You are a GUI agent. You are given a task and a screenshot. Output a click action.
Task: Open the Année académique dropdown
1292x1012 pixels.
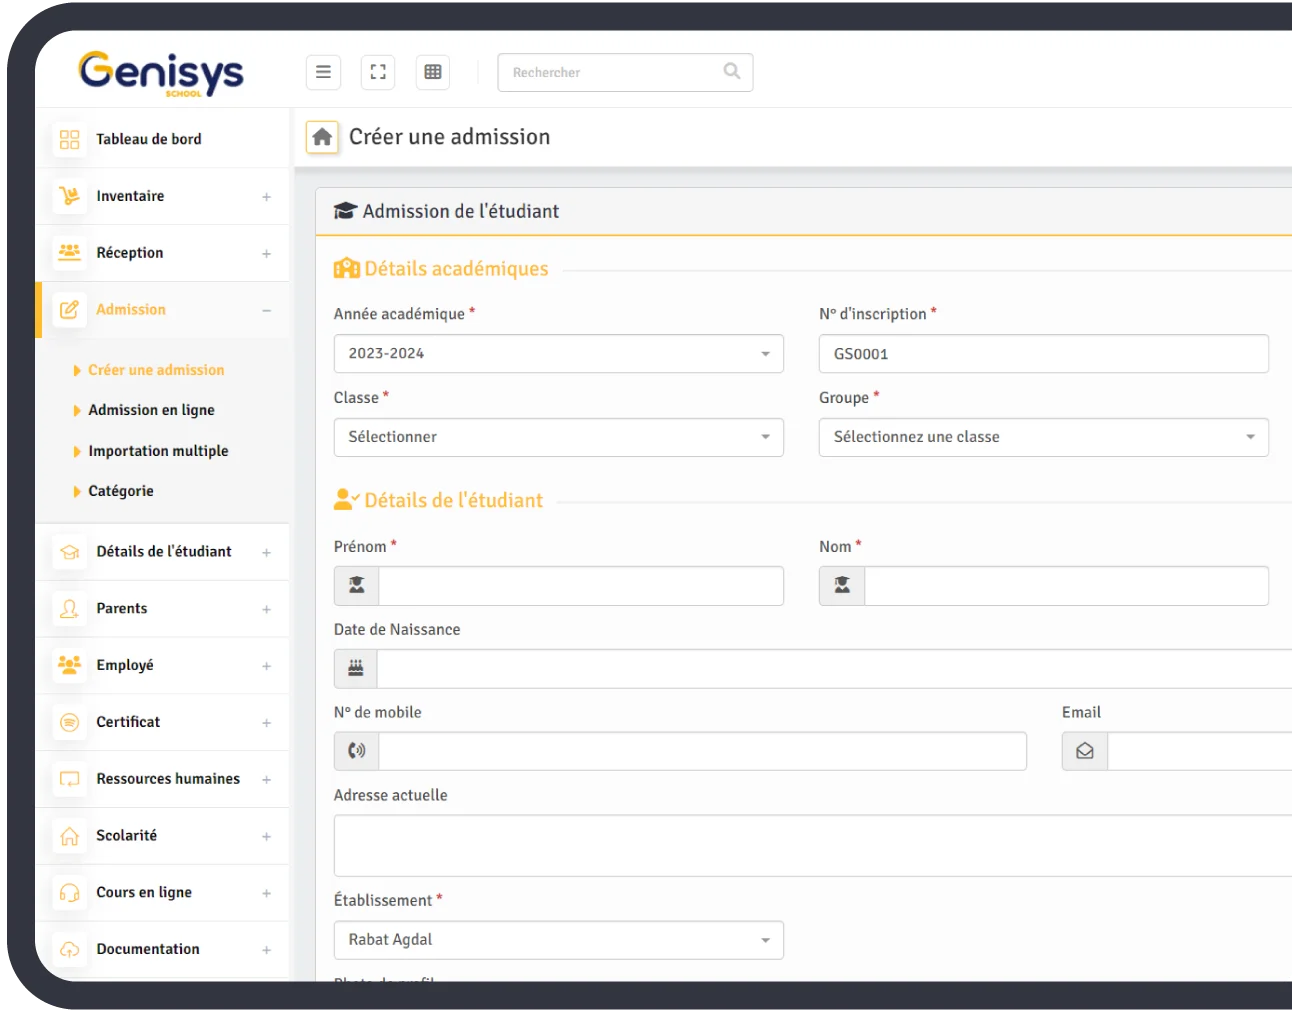(558, 353)
